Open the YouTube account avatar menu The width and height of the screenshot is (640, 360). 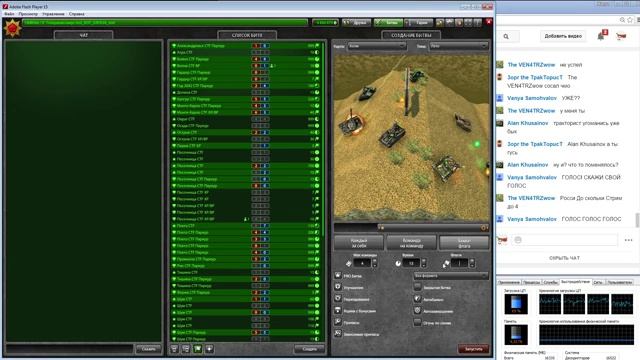pos(621,36)
